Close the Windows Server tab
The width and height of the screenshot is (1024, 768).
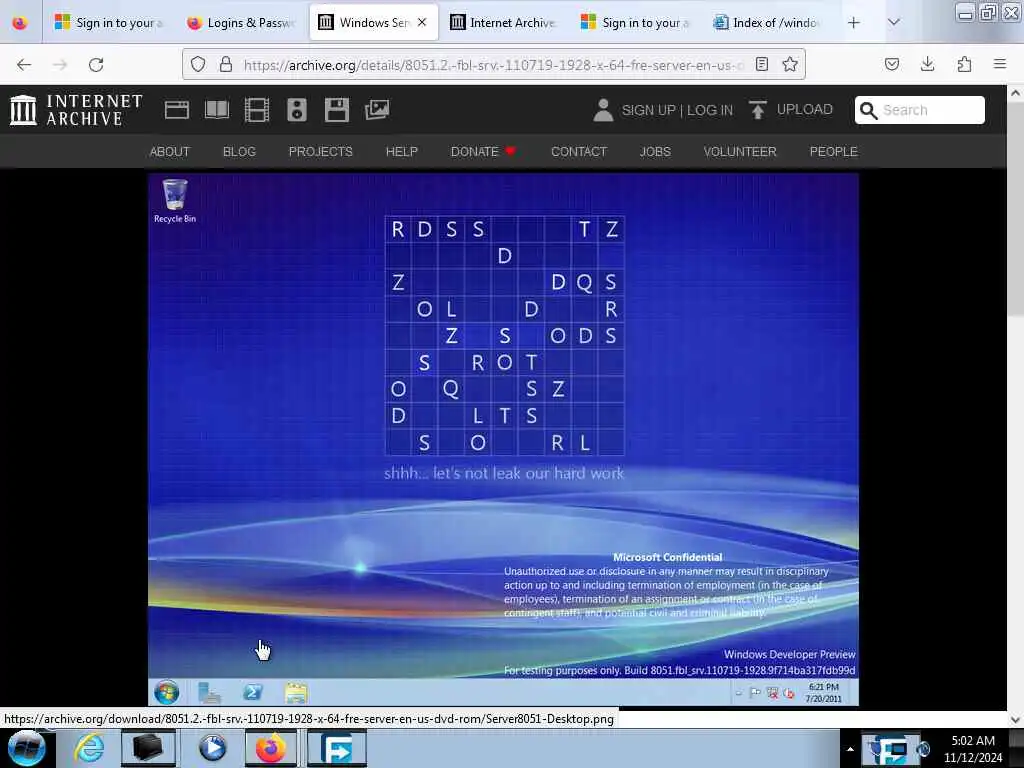422,22
